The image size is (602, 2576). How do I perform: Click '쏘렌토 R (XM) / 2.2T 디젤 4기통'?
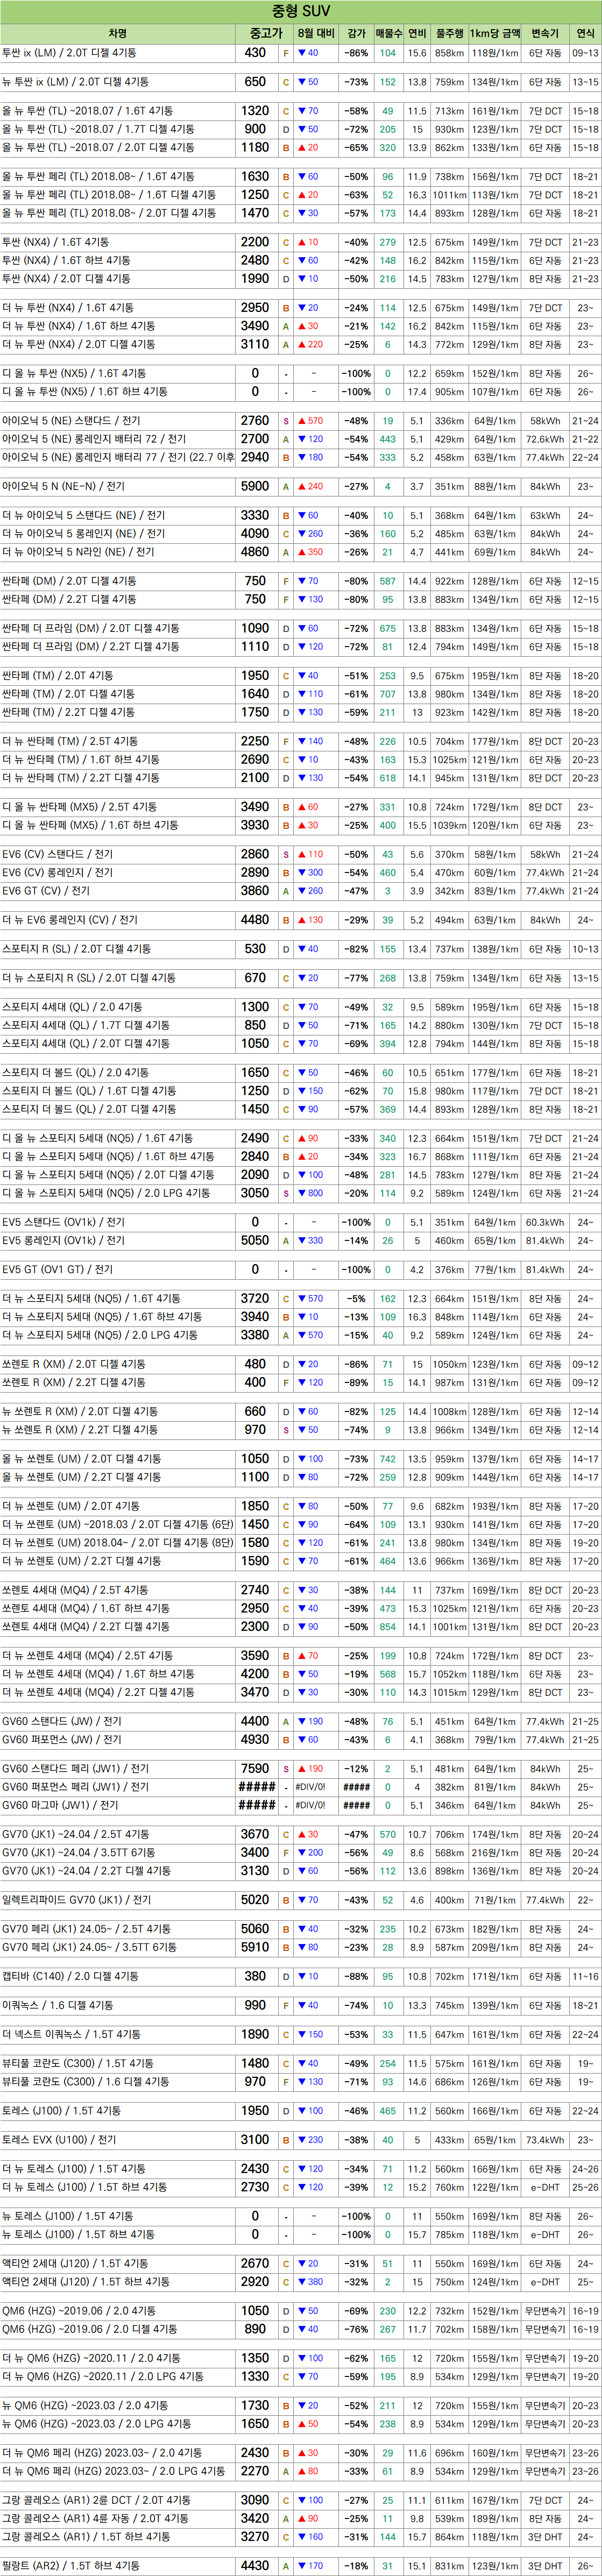[x=73, y=1383]
